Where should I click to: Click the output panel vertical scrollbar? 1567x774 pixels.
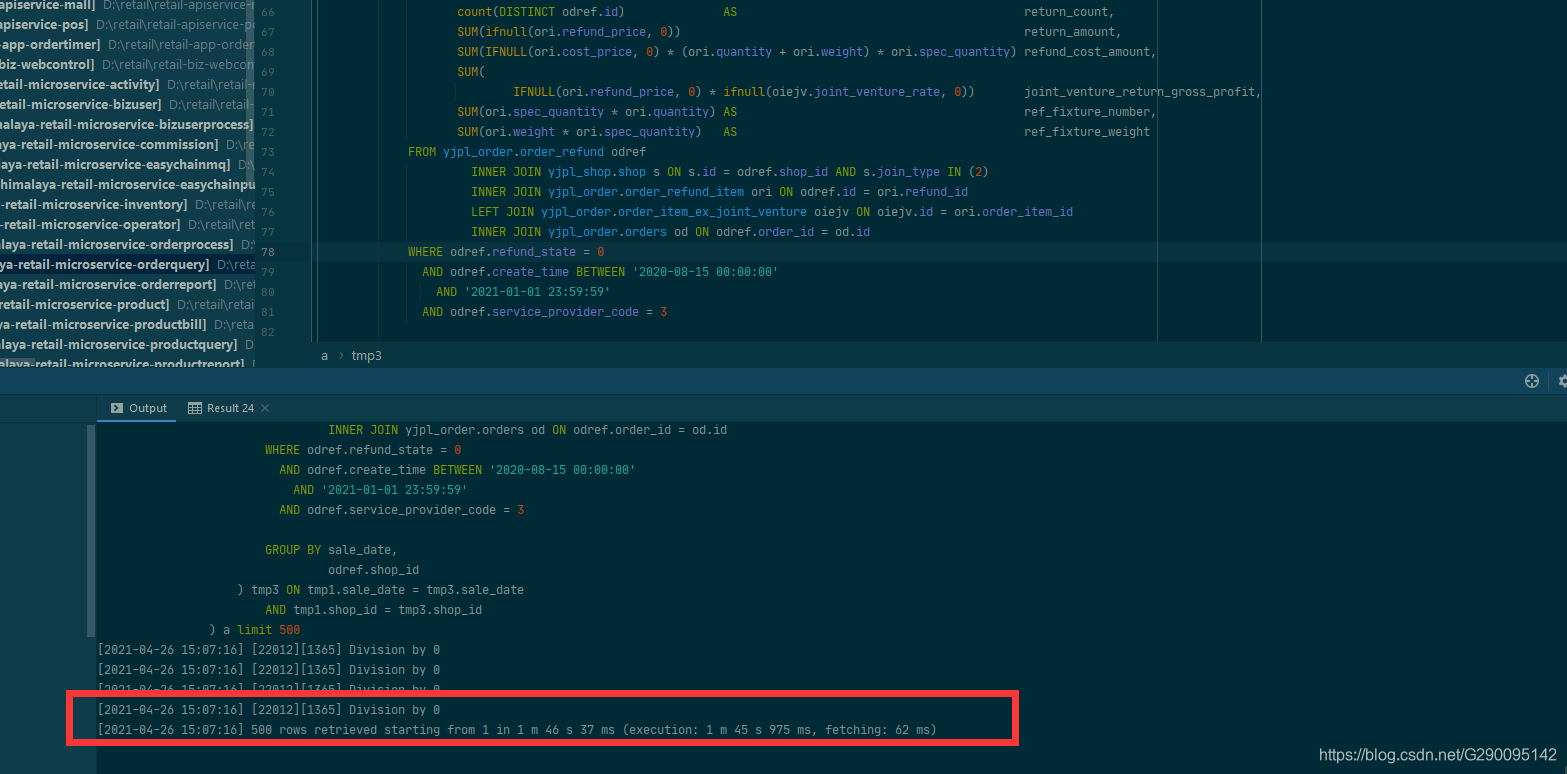tap(92, 530)
